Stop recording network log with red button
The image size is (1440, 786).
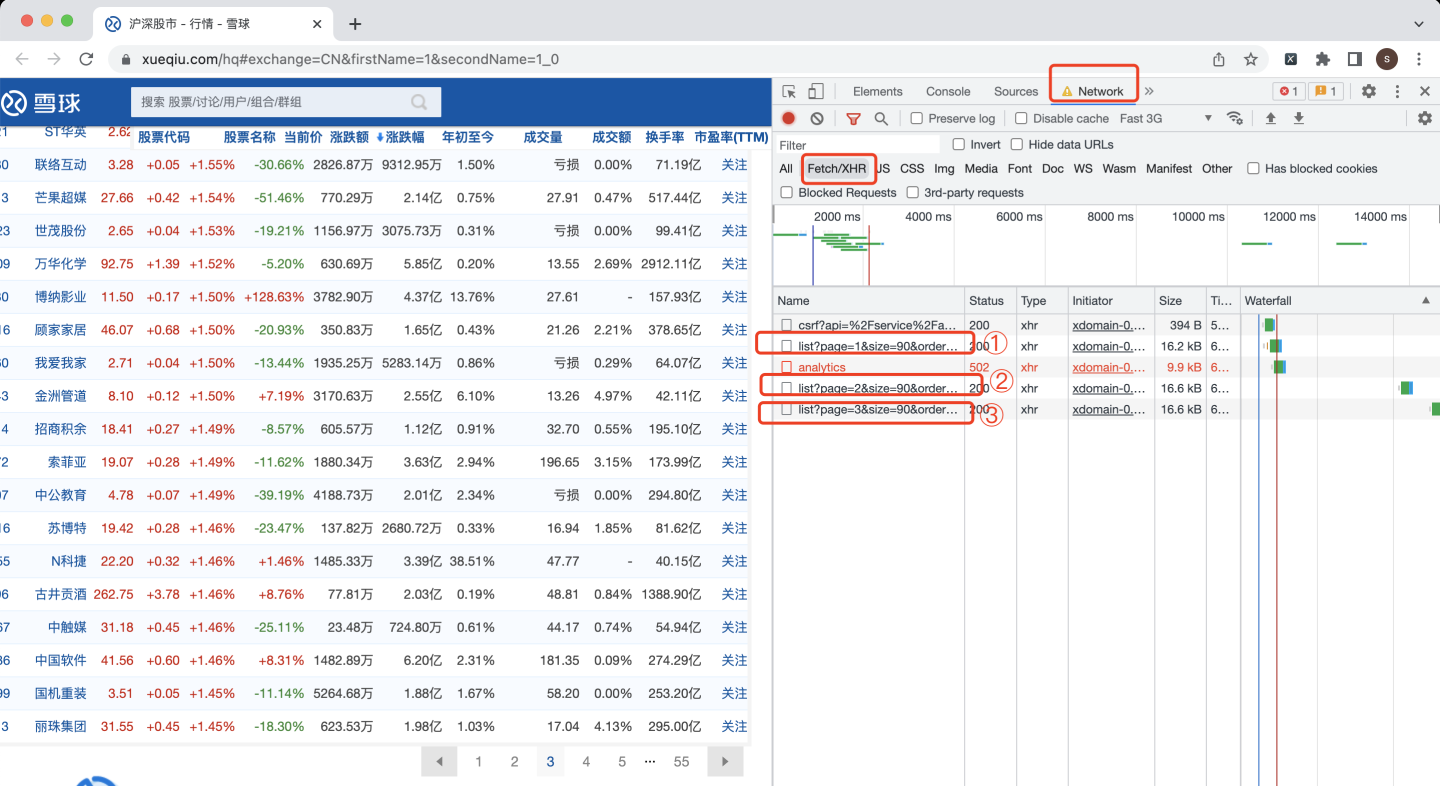[x=789, y=118]
